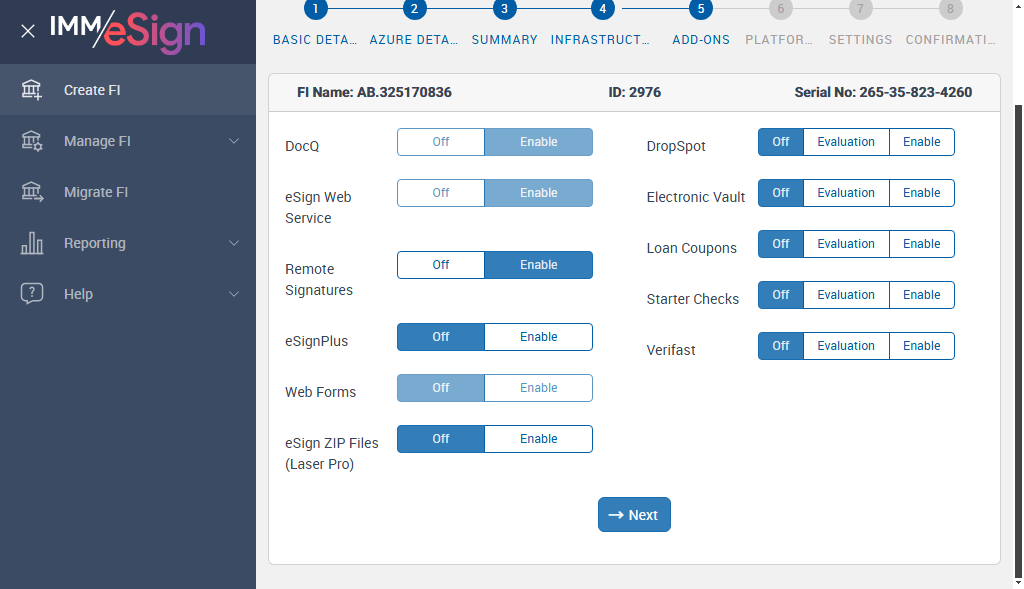Click disabled step 7 circle
The image size is (1024, 589).
(860, 8)
